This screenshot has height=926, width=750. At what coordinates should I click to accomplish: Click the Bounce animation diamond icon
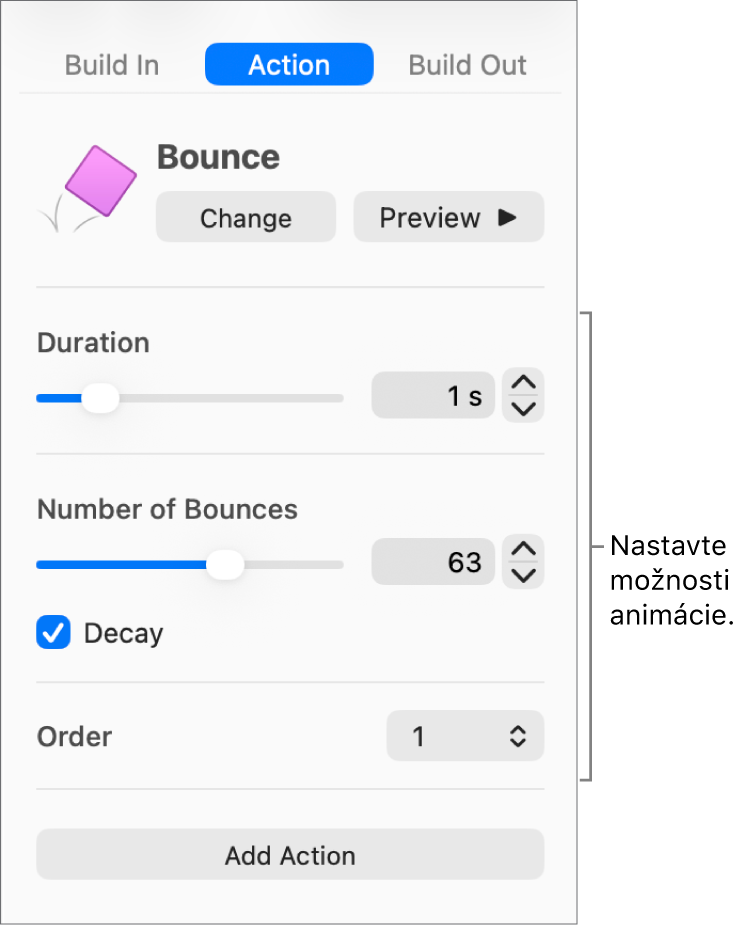click(100, 181)
